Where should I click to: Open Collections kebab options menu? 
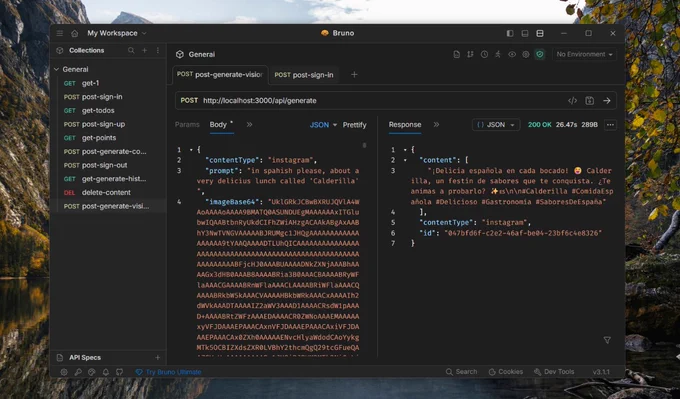pyautogui.click(x=158, y=50)
